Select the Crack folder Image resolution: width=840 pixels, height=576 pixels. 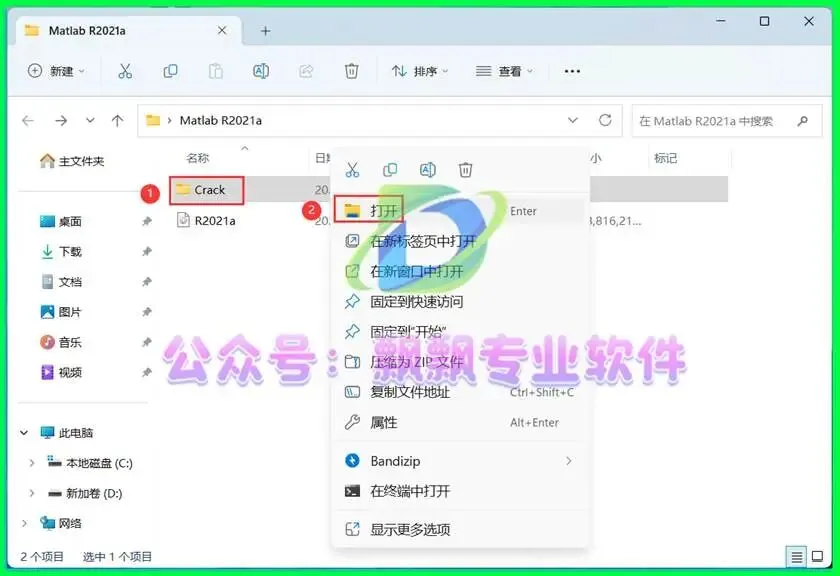[x=209, y=190]
